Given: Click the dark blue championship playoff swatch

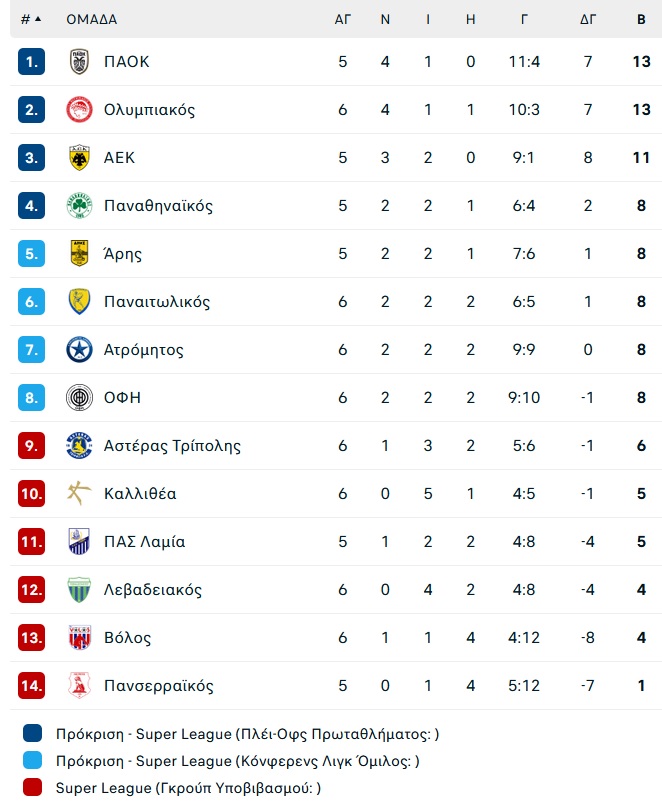Looking at the screenshot, I should (x=33, y=734).
